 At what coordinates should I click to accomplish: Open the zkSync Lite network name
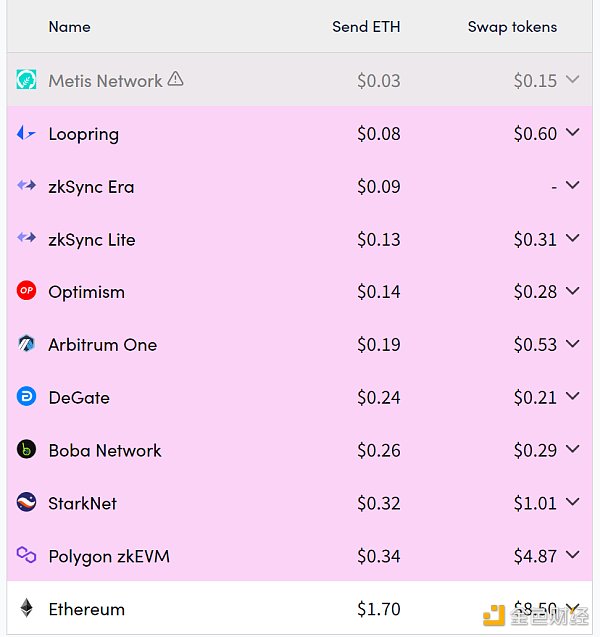click(92, 239)
